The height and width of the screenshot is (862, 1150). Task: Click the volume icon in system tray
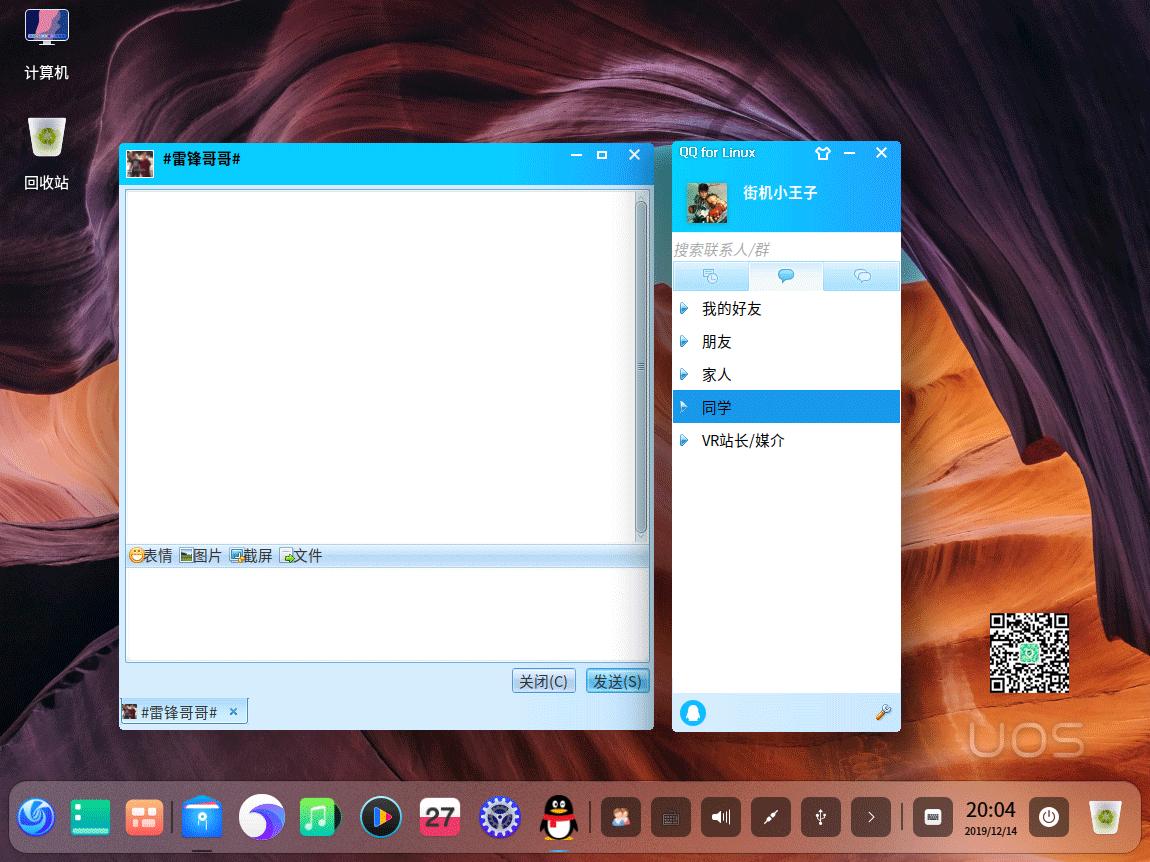coord(720,817)
